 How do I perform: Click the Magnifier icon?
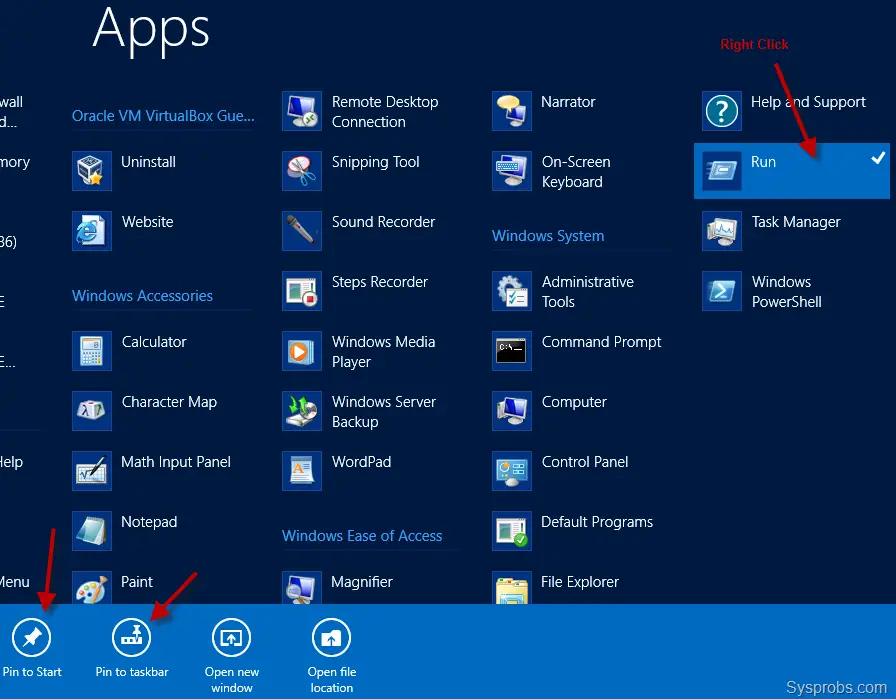(302, 588)
